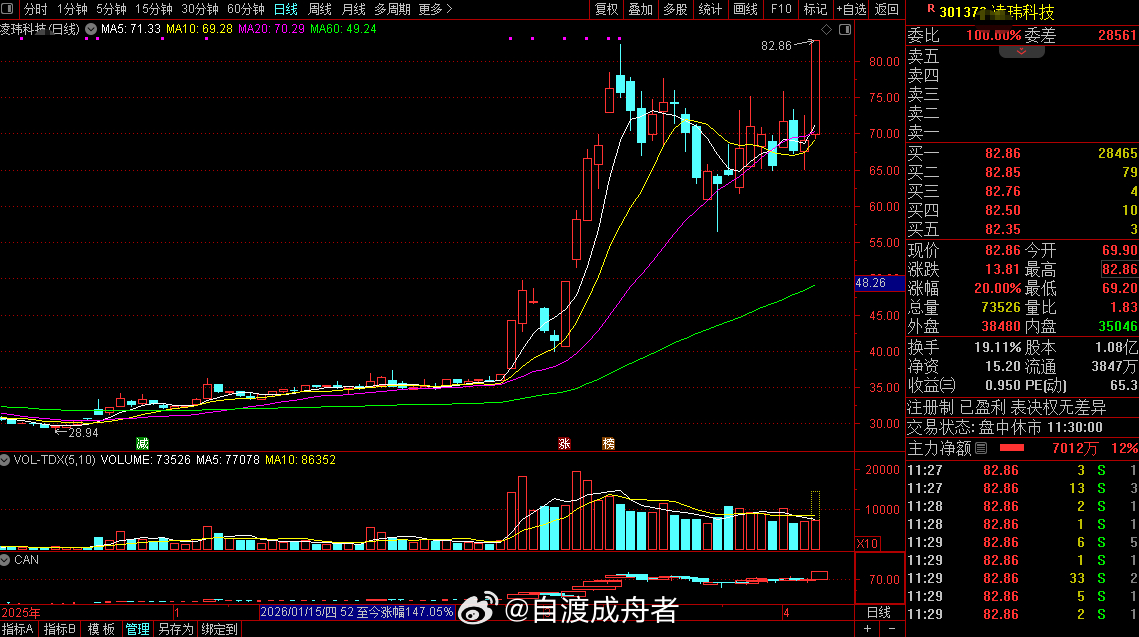Viewport: 1139px width, 637px height.
Task: Open the 多股 multi-stock view
Action: pos(676,9)
